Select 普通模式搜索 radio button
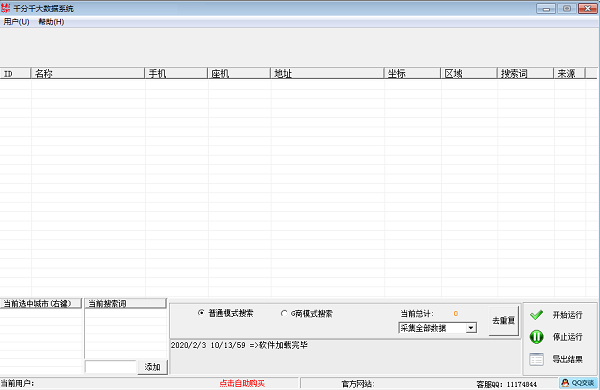The width and height of the screenshot is (600, 390). [x=201, y=313]
